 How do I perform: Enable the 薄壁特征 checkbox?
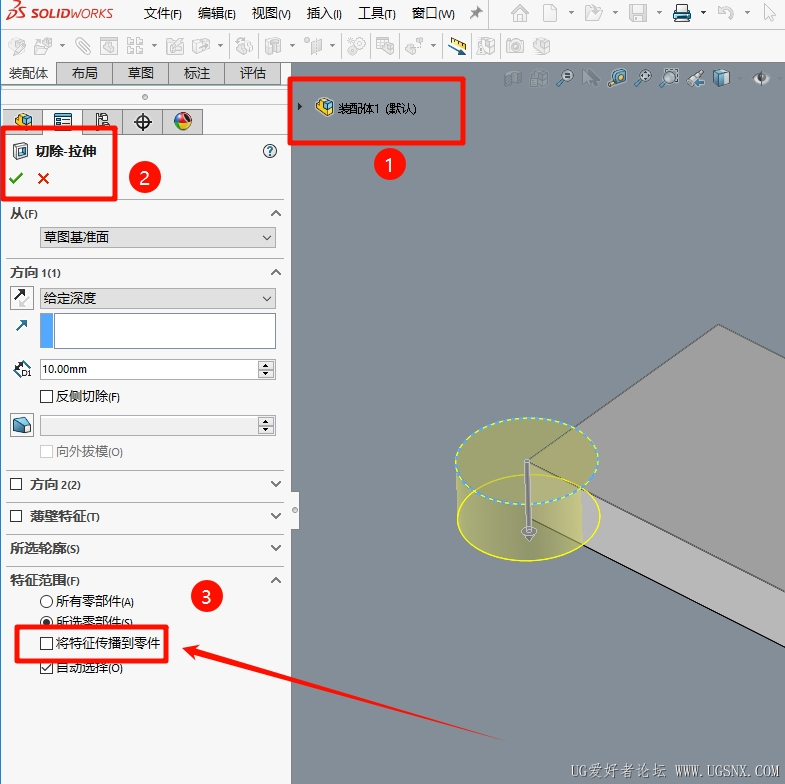tap(16, 516)
